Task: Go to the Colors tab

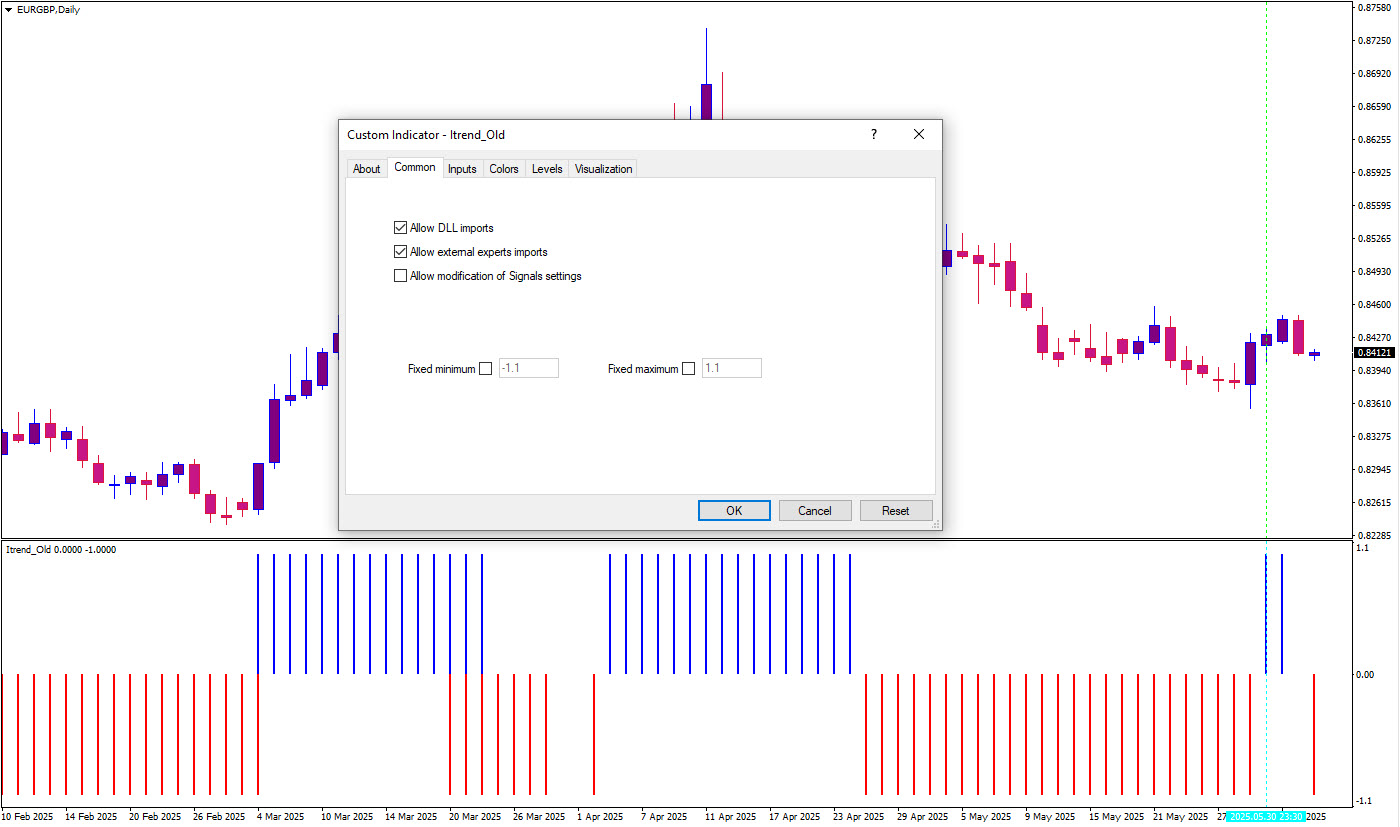Action: (504, 169)
